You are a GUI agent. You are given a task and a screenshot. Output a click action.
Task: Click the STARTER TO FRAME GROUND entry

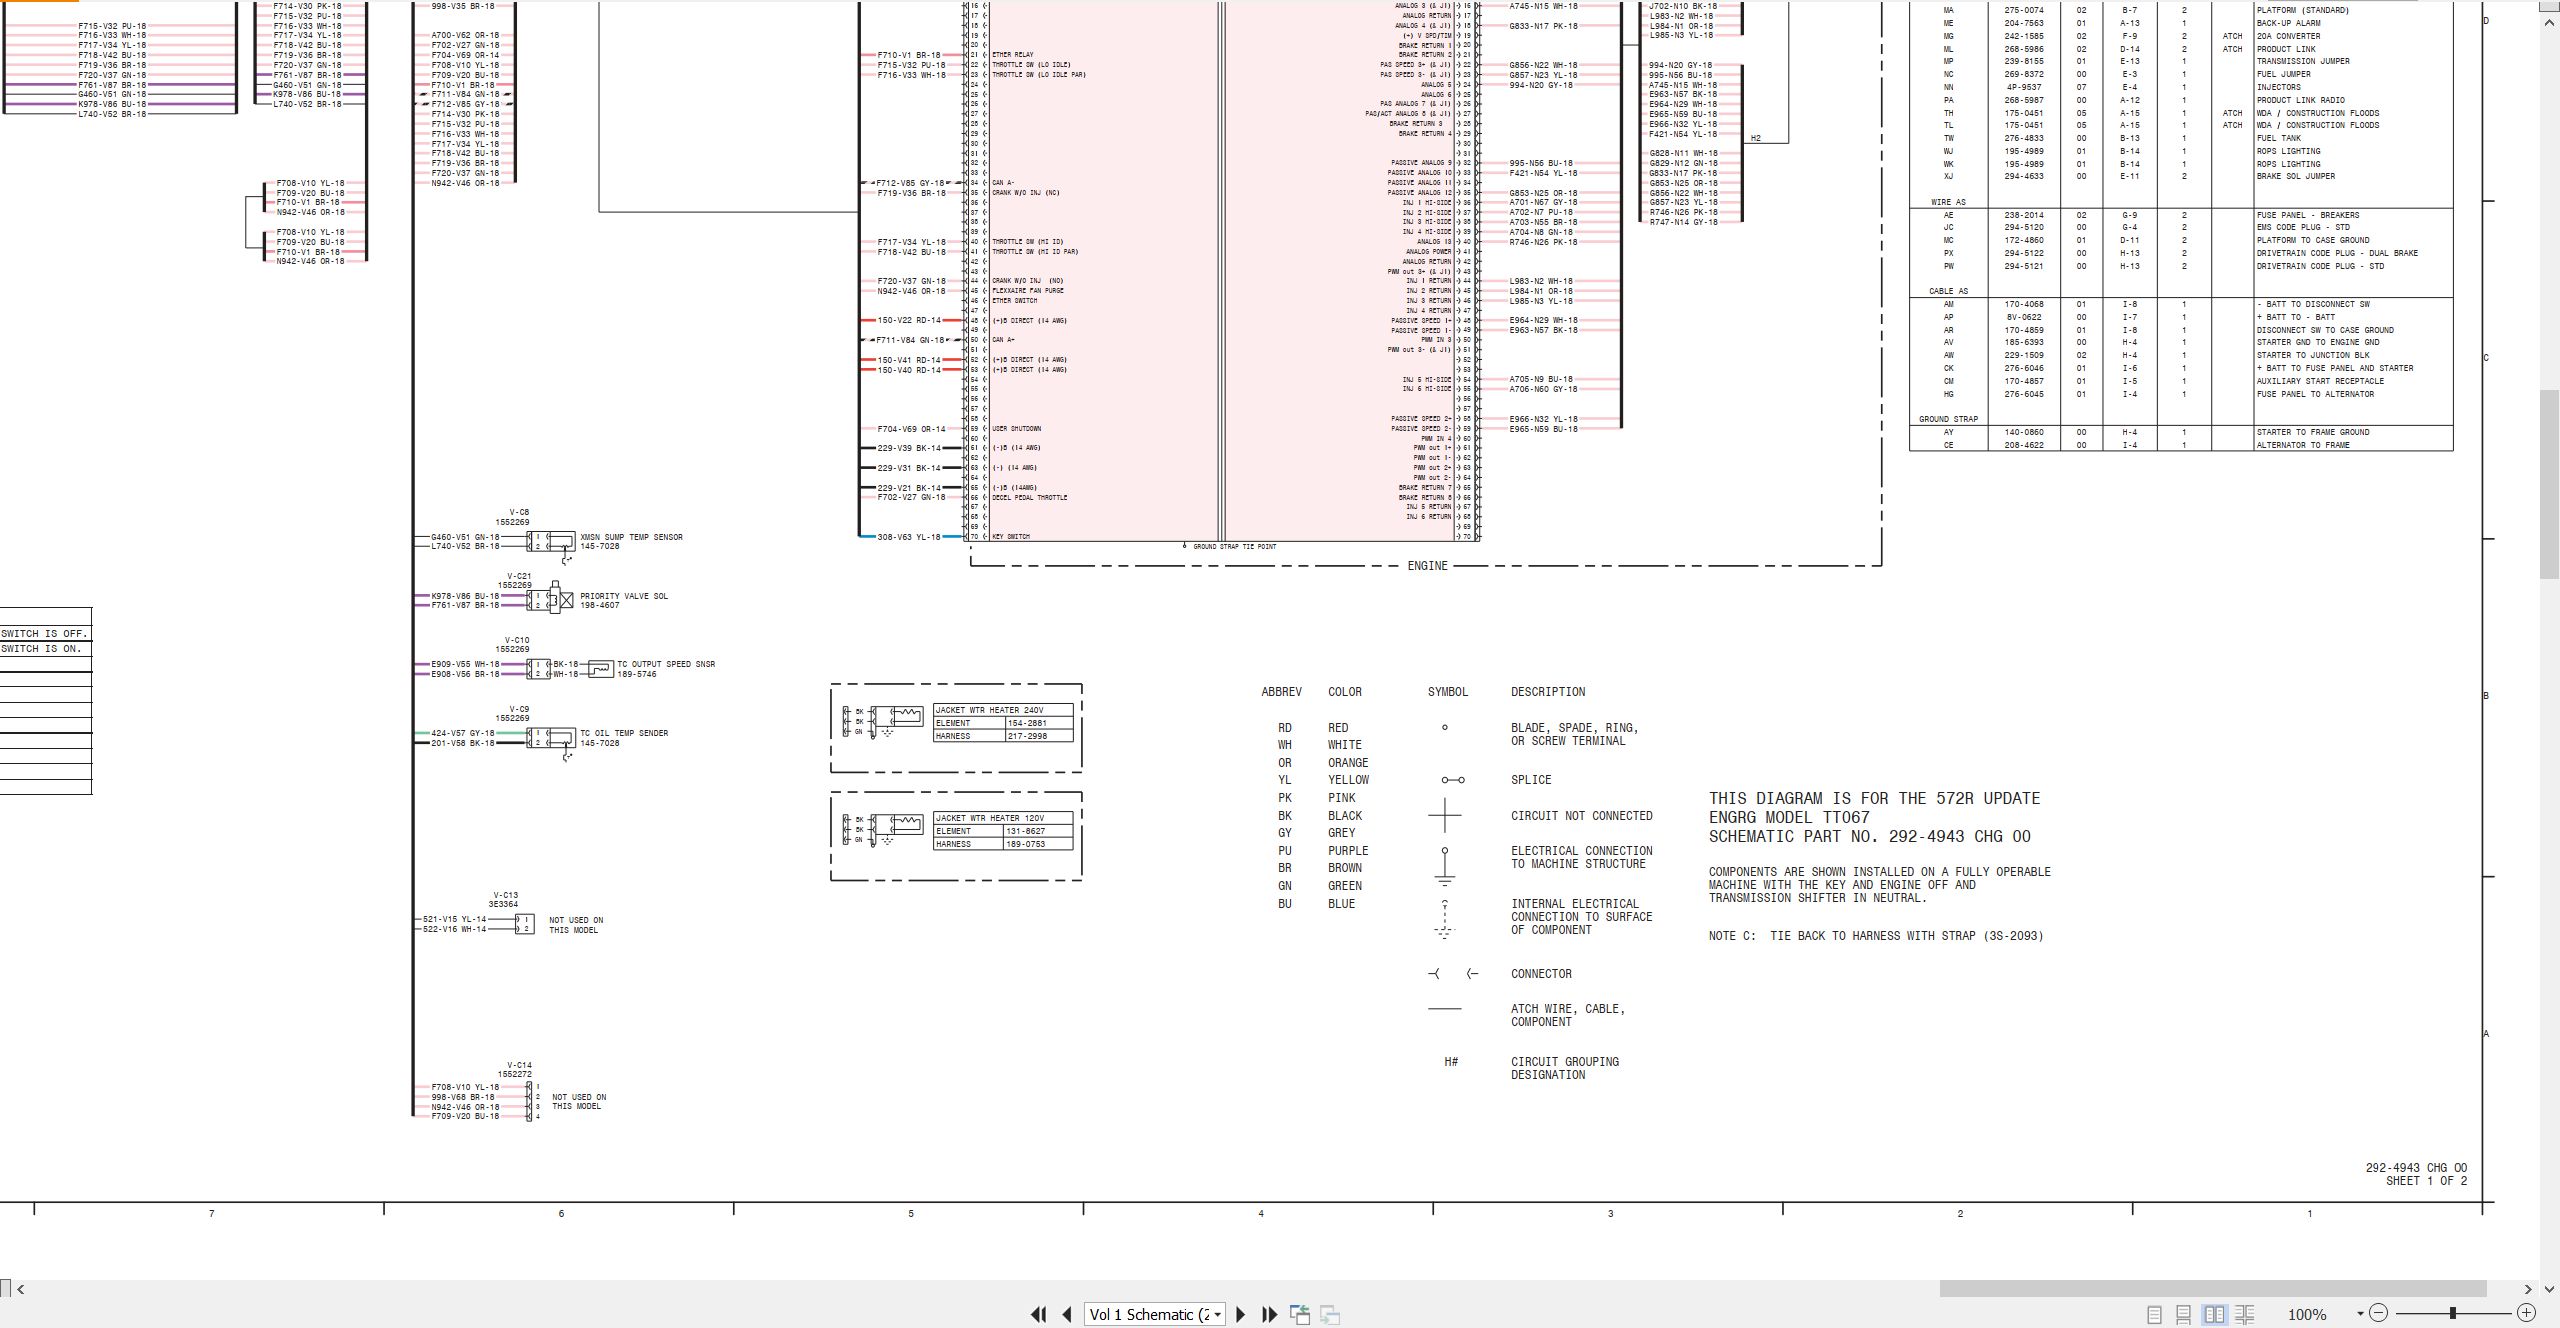(x=2313, y=432)
